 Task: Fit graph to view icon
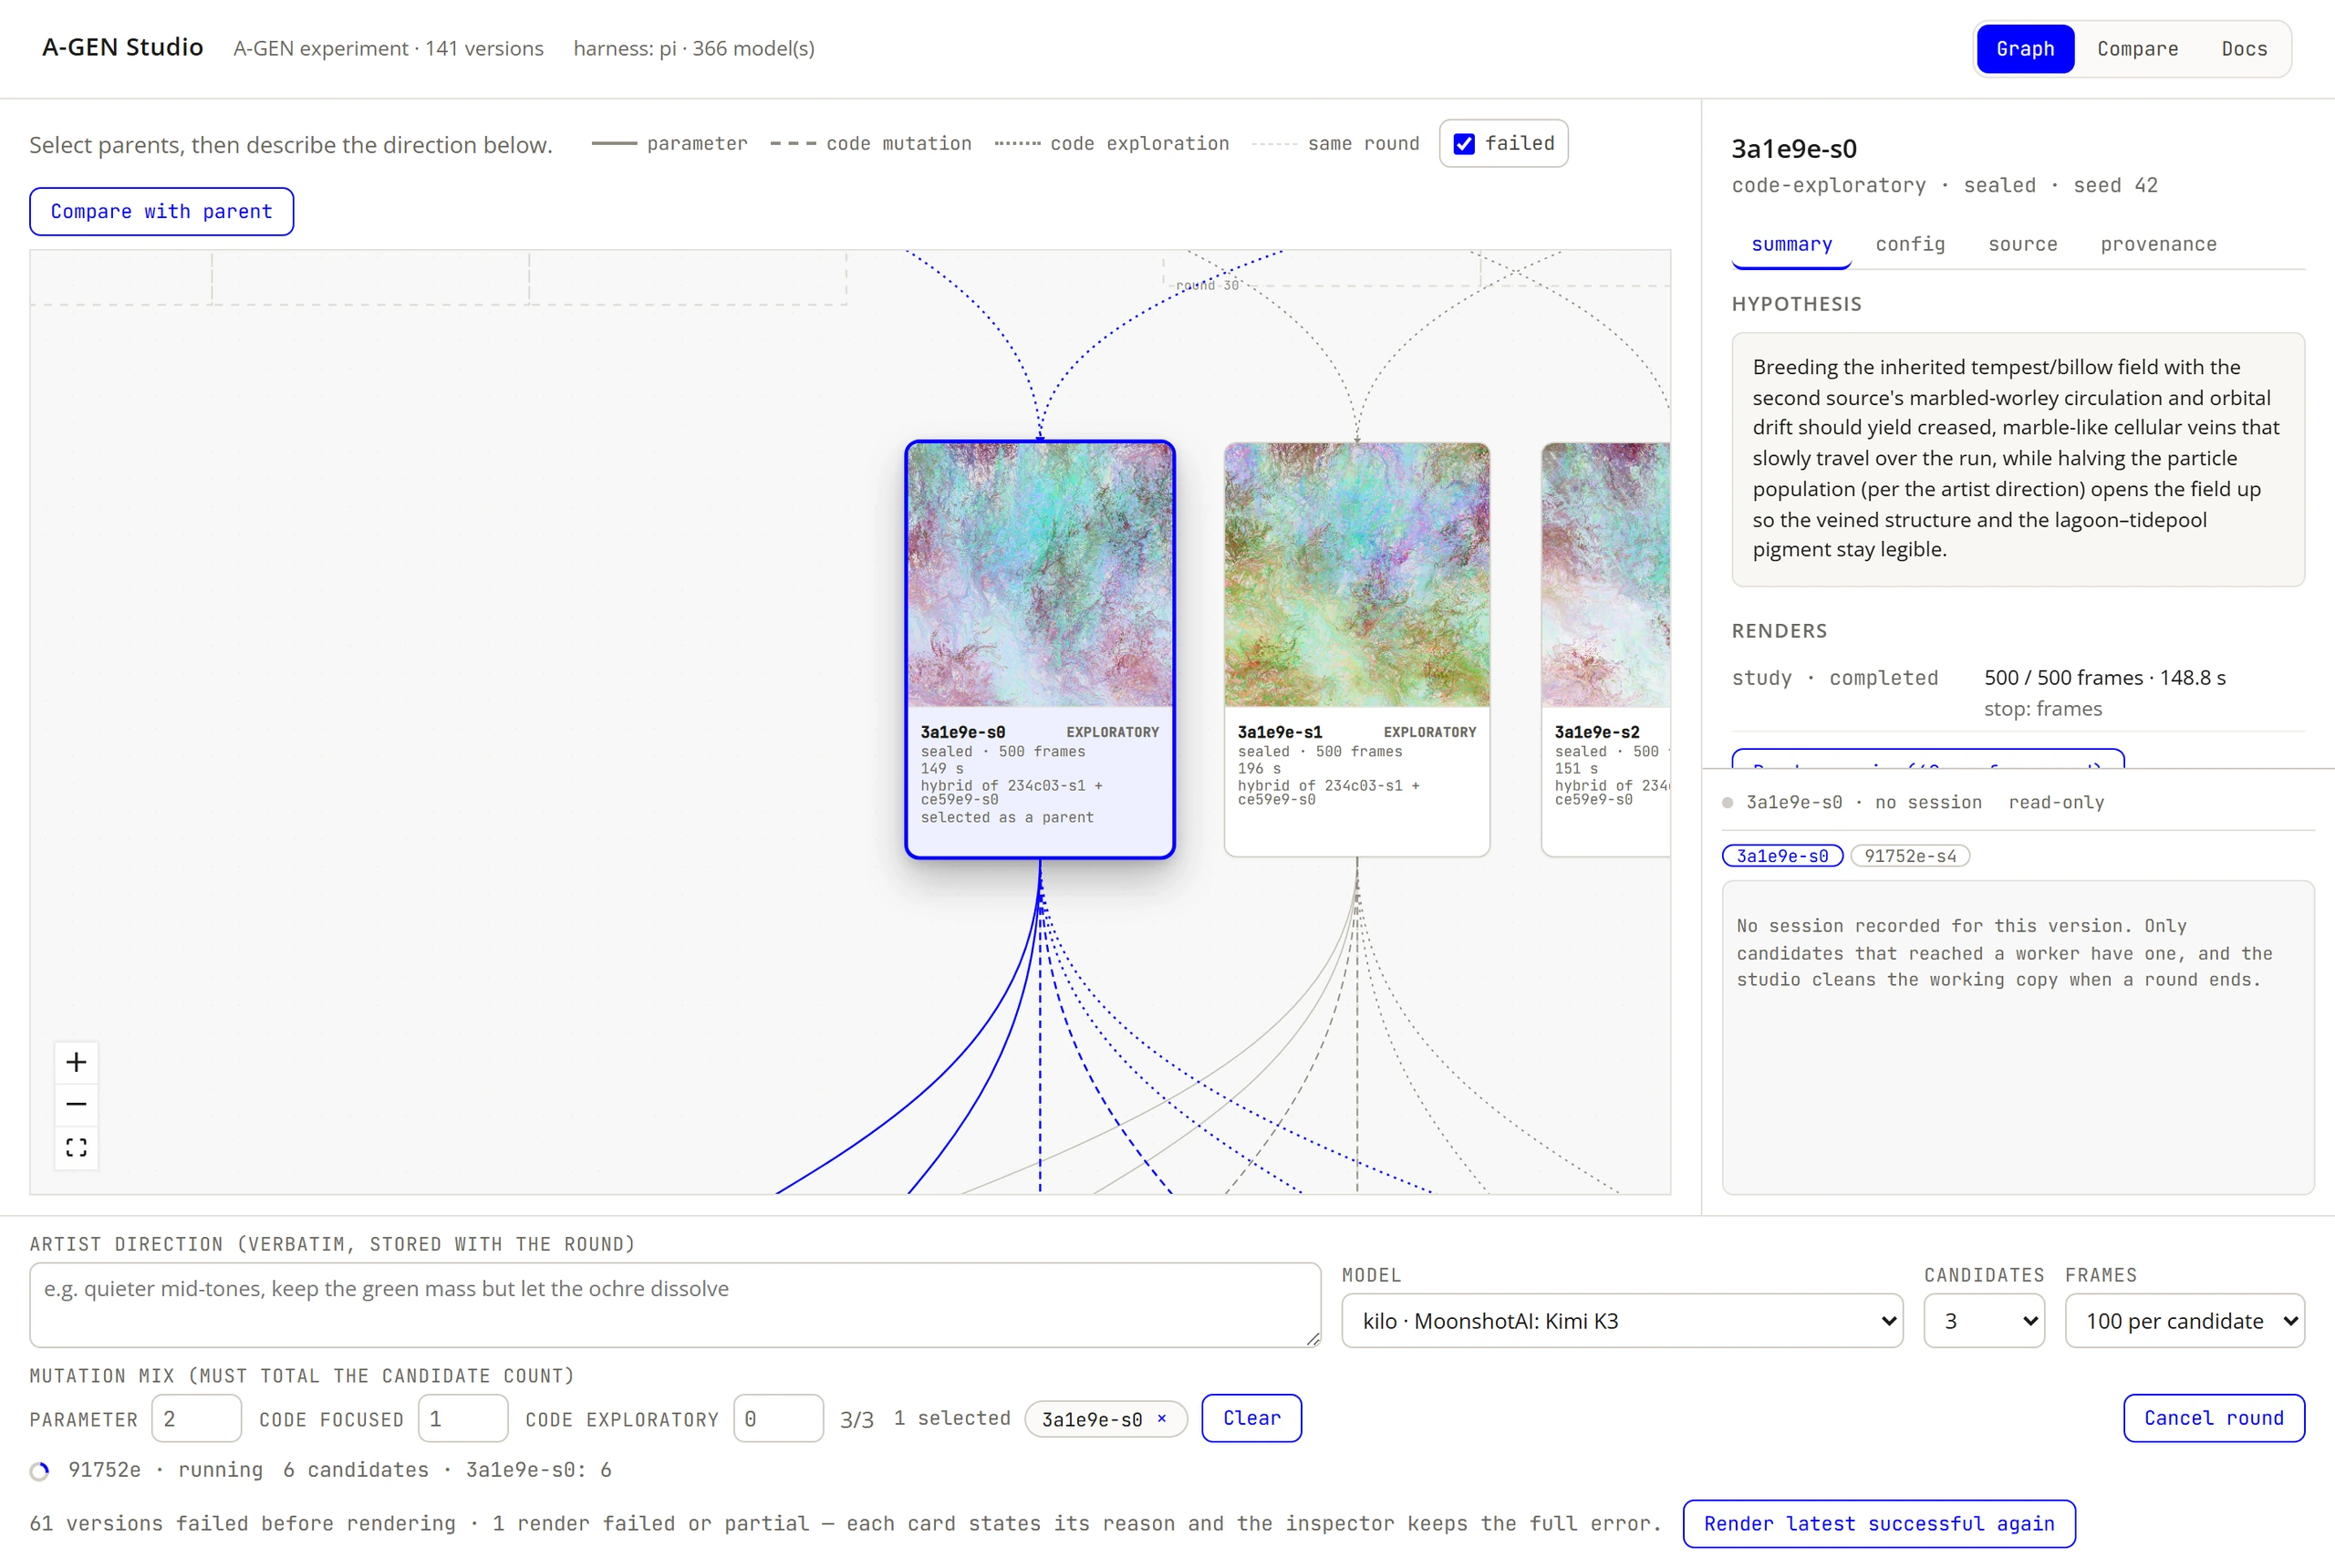coord(76,1147)
